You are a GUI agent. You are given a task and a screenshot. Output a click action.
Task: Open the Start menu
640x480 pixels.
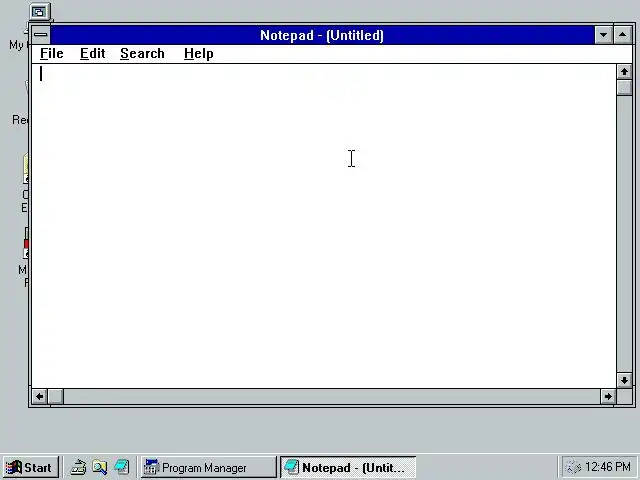tap(30, 467)
